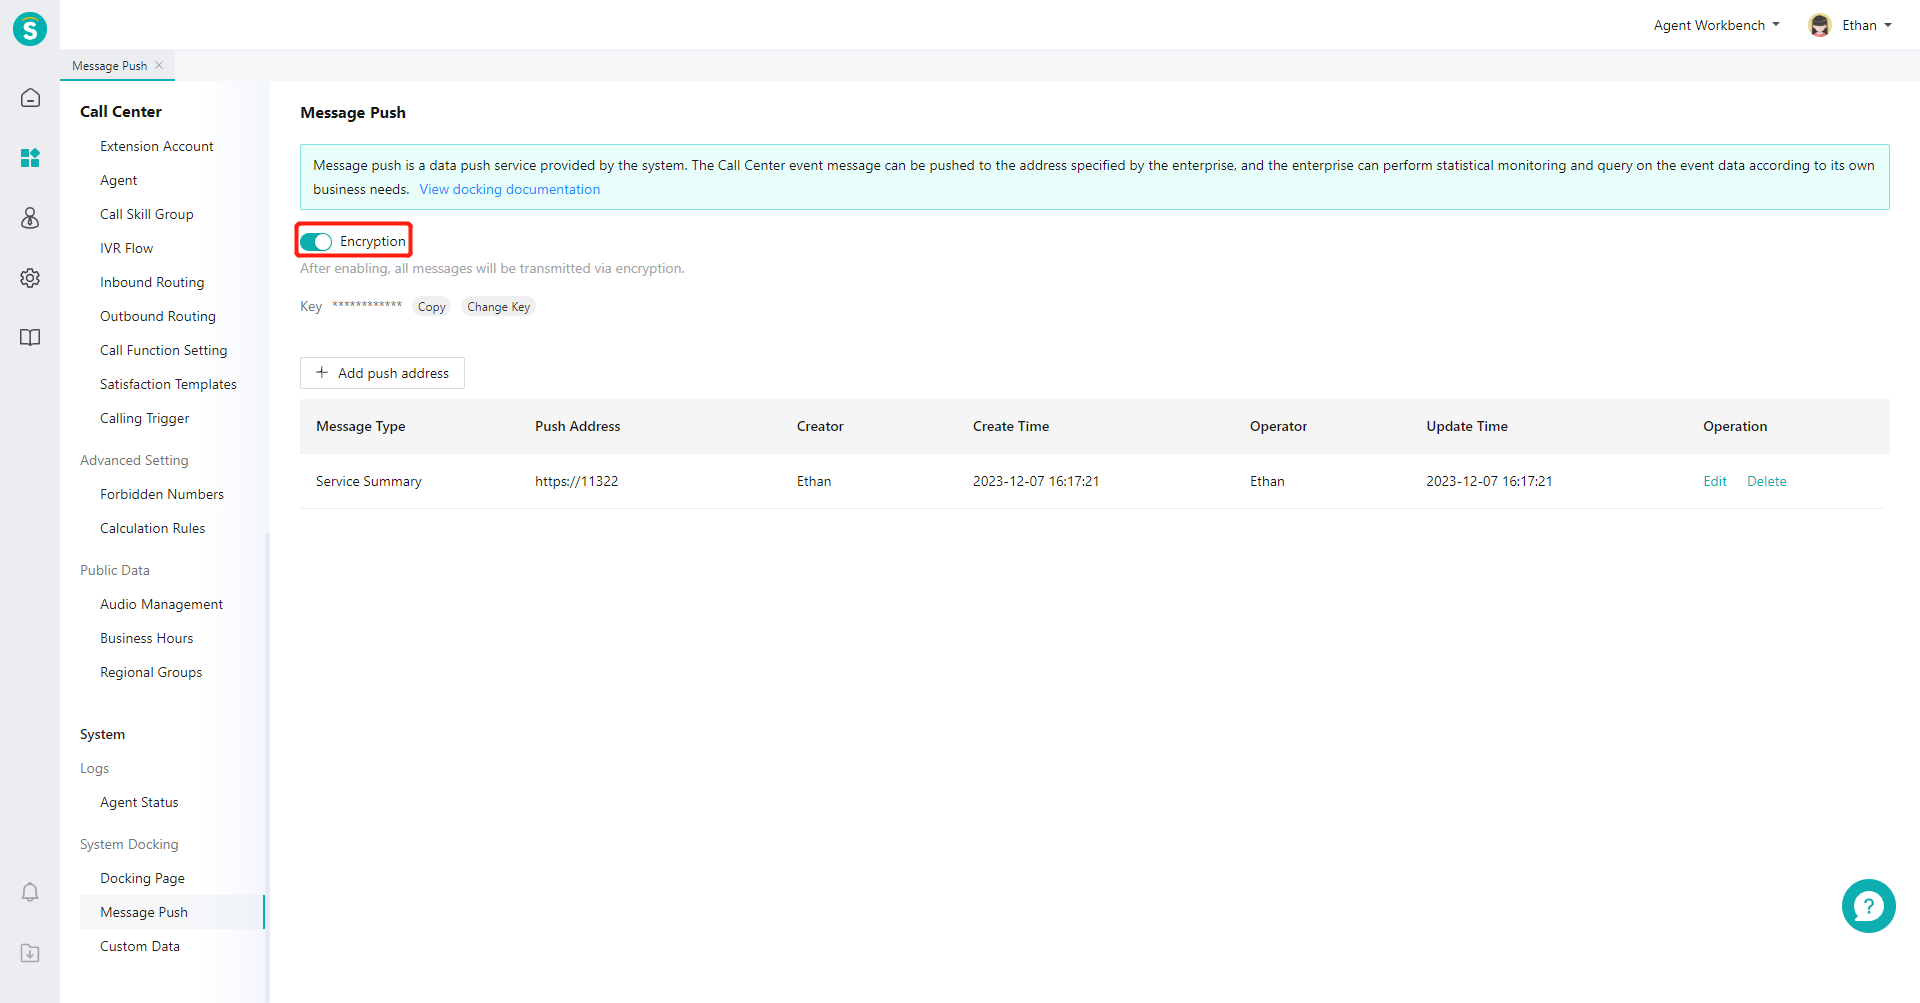Click the Service Summary message type cell
This screenshot has height=1003, width=1920.
coord(369,481)
